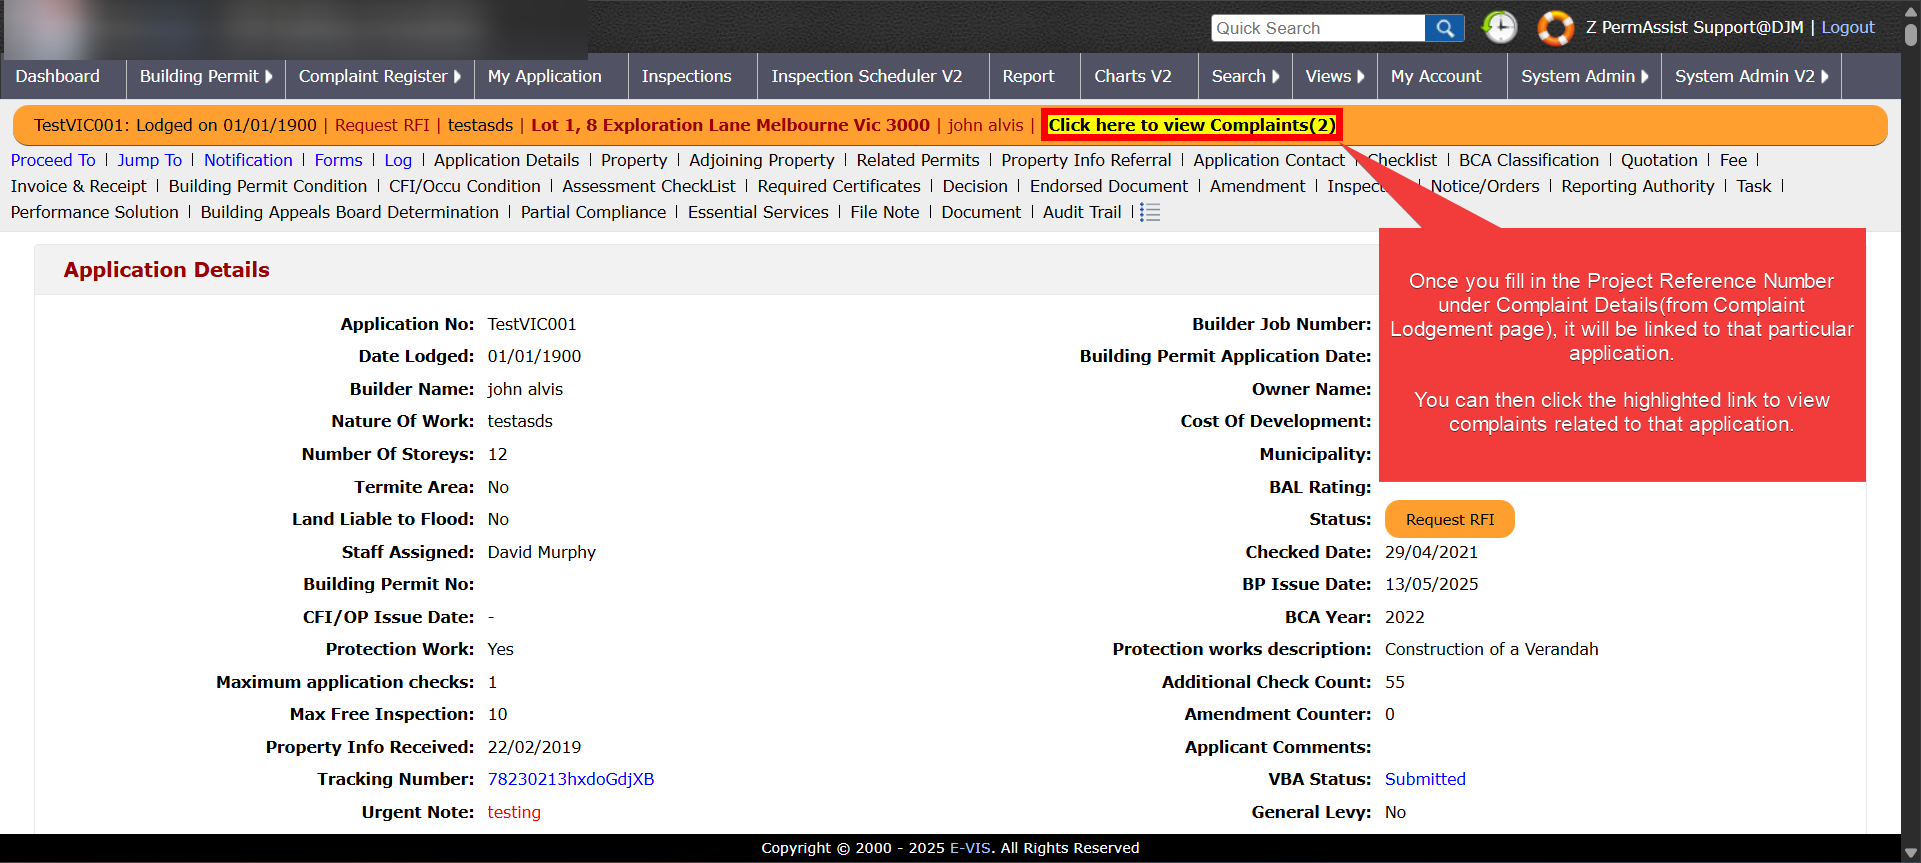The width and height of the screenshot is (1921, 863).
Task: Click here to view Complaints link
Action: click(1190, 125)
